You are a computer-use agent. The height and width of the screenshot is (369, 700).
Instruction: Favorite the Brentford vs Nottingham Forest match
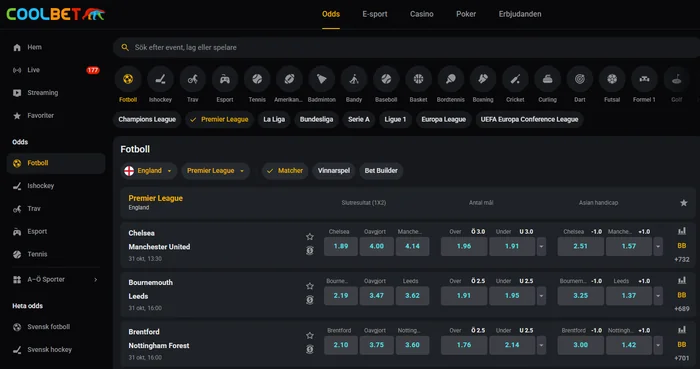[310, 336]
